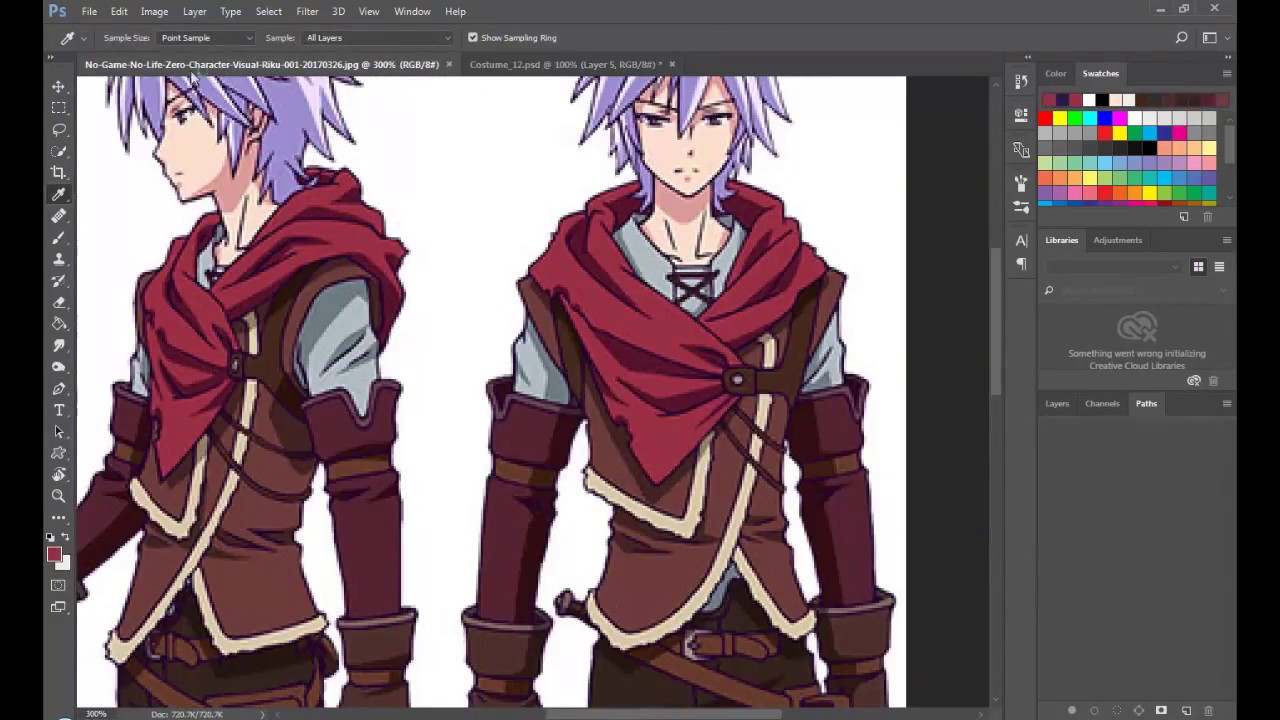Viewport: 1280px width, 720px height.
Task: Open the Image menu
Action: click(154, 11)
